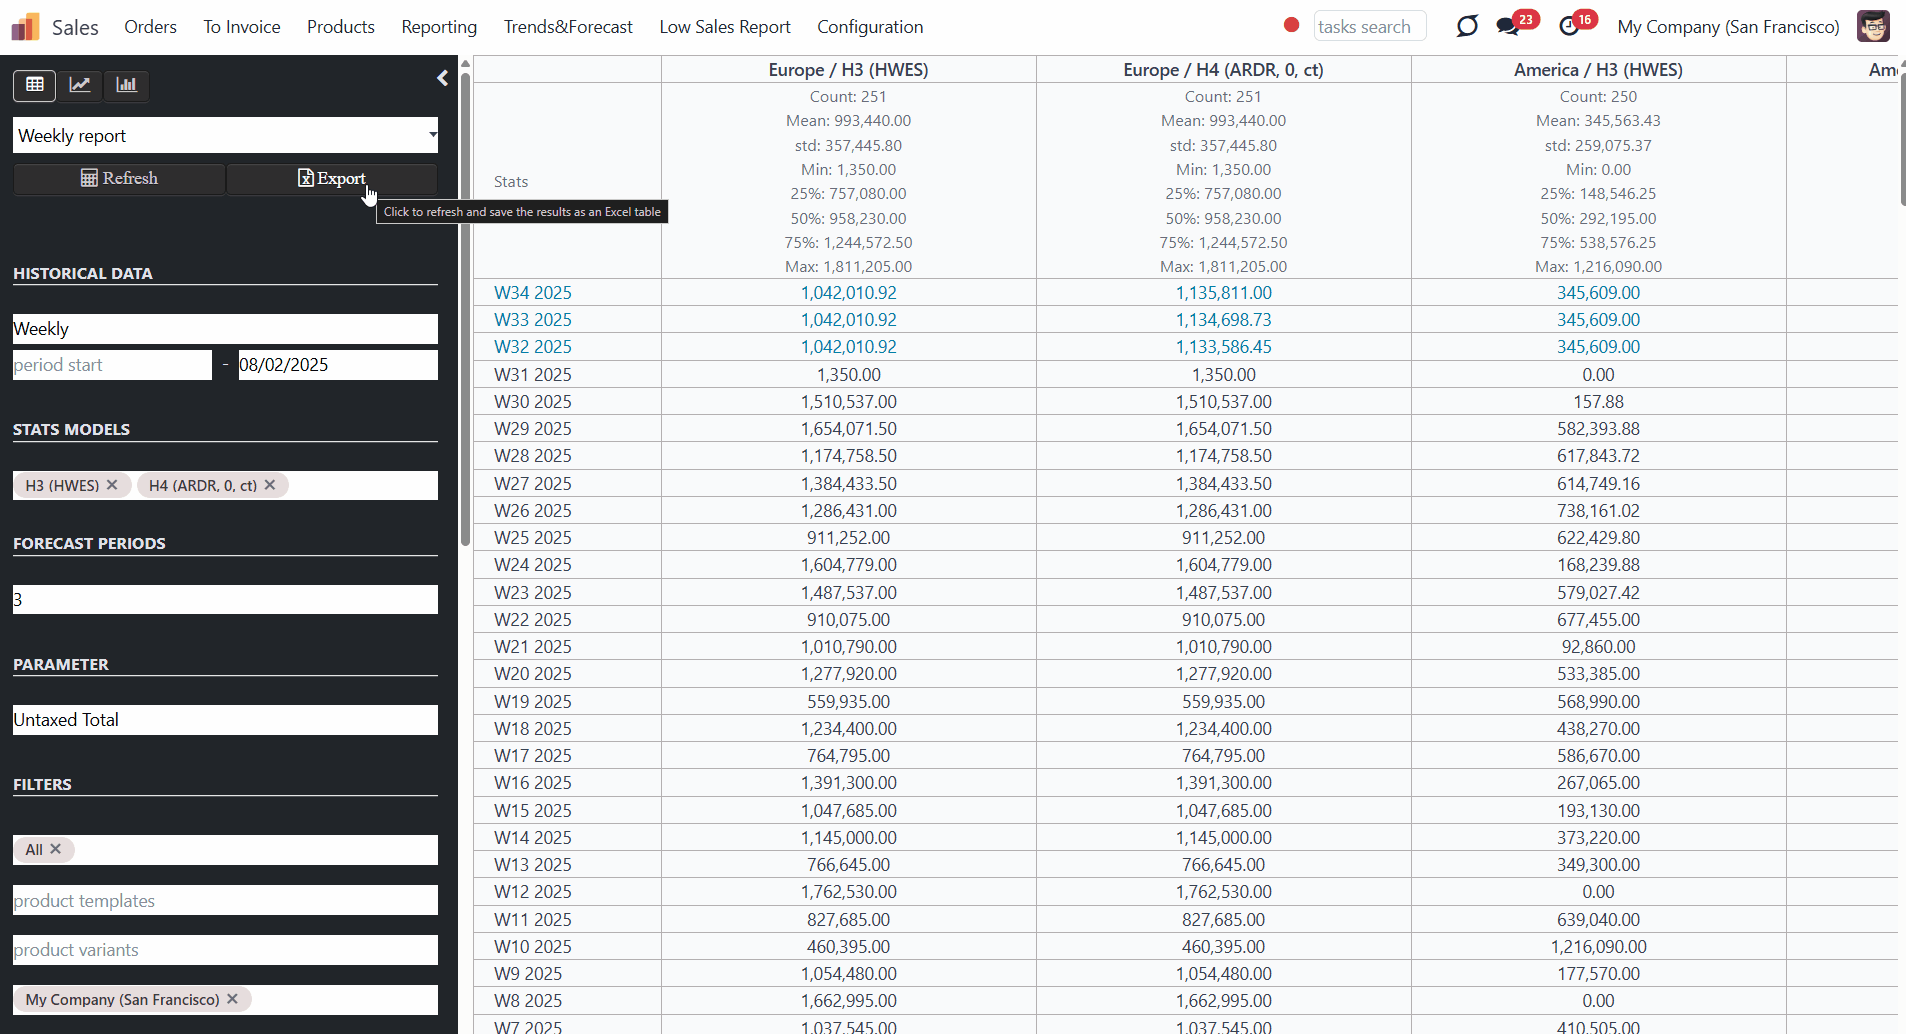Open the Orders menu

[x=151, y=27]
